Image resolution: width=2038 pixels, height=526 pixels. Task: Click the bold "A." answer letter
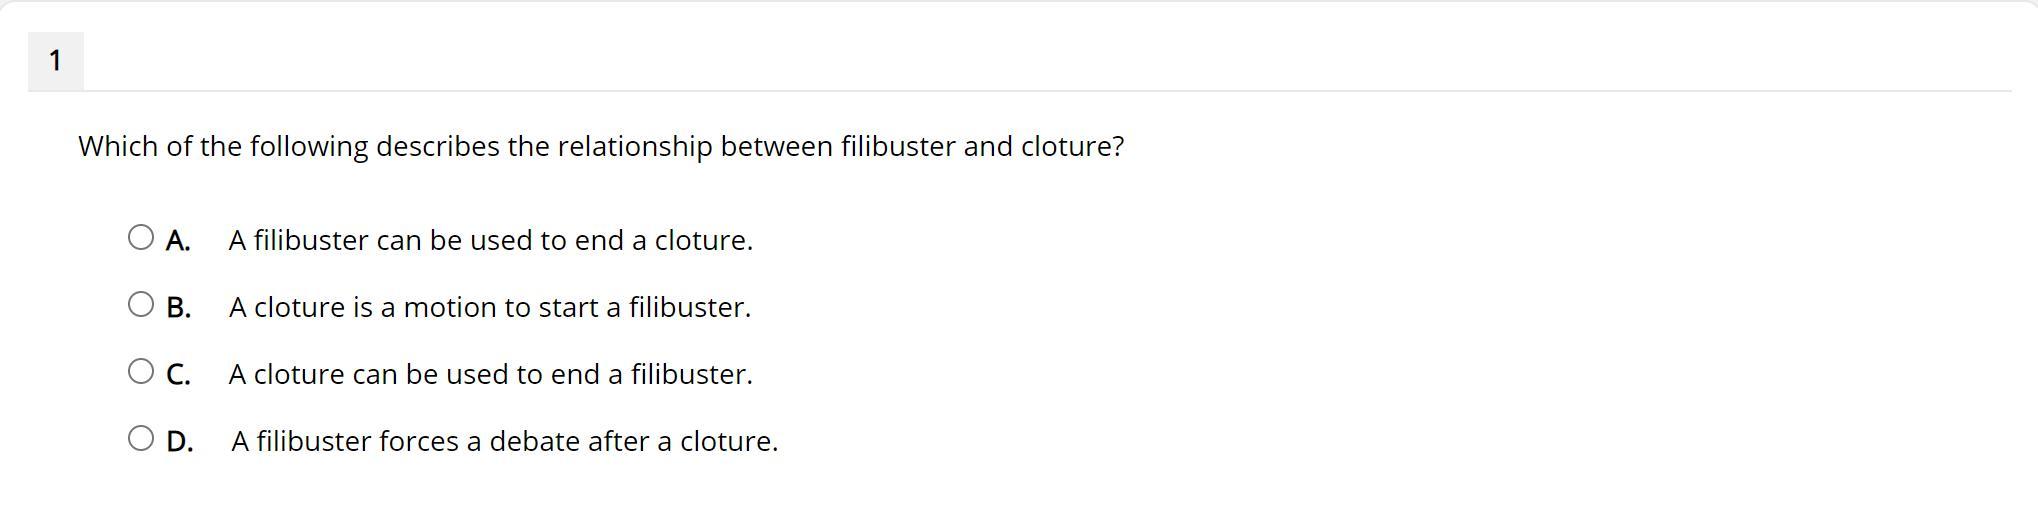click(178, 241)
